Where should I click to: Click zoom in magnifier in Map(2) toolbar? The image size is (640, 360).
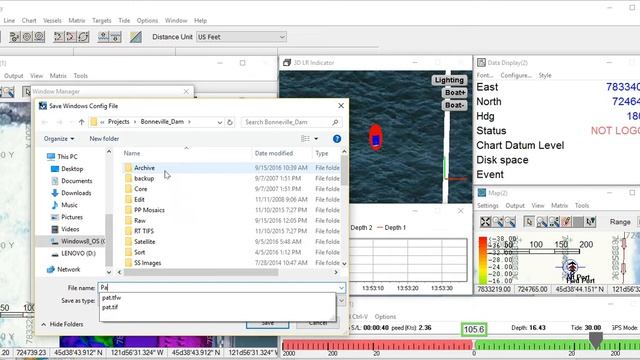tap(498, 222)
